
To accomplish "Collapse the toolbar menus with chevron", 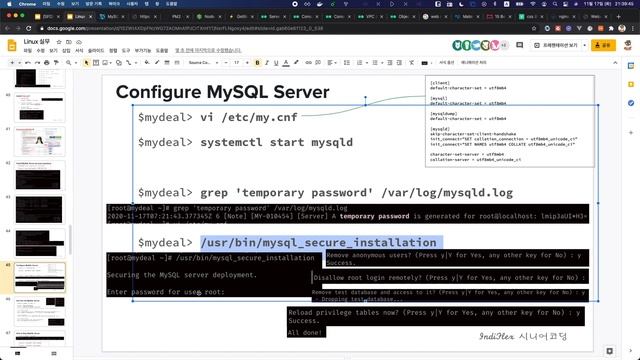I will [615, 63].
